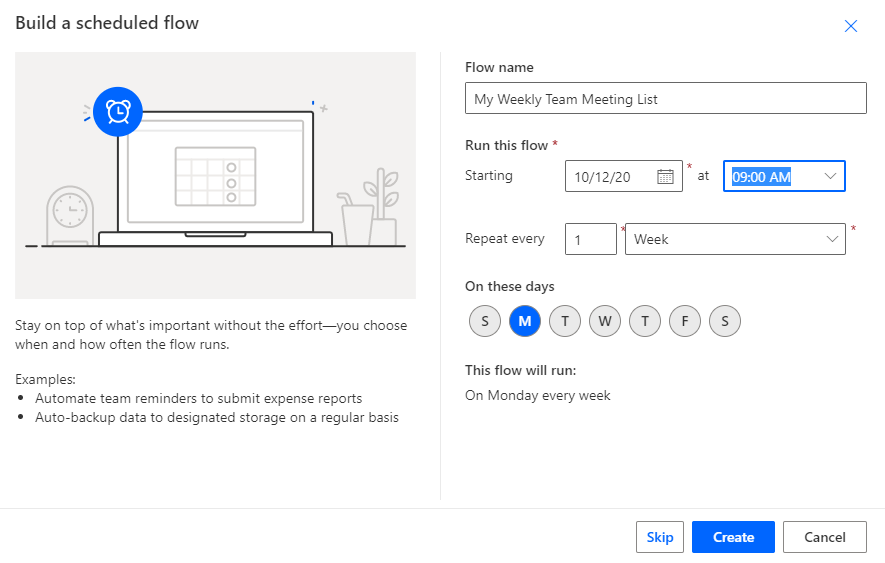Image resolution: width=885 pixels, height=563 pixels.
Task: Click the Starting date field
Action: [610, 177]
